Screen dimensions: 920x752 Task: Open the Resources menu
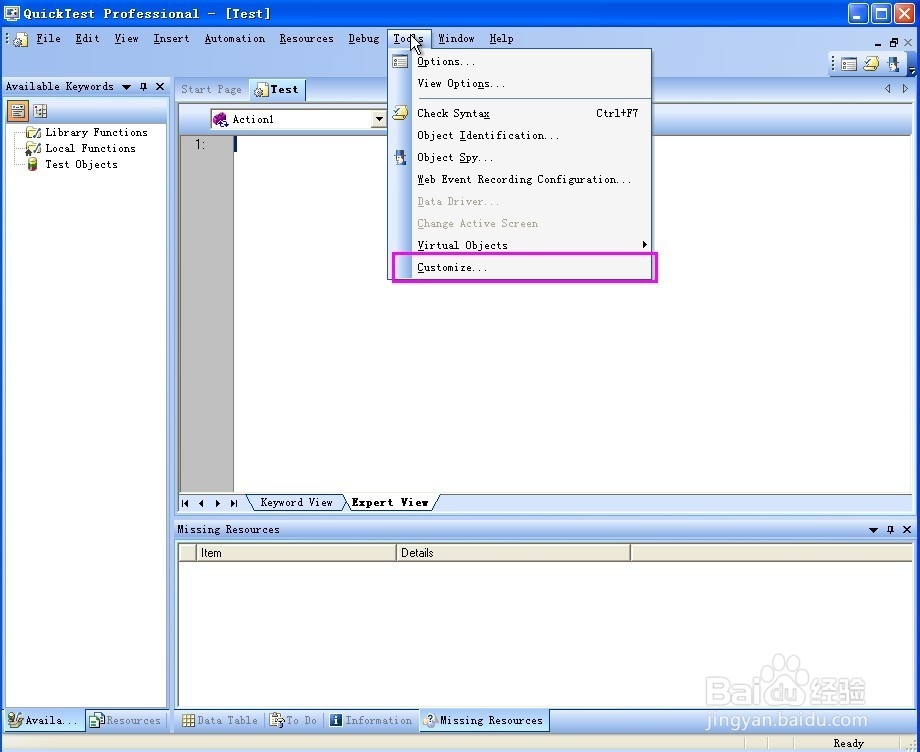coord(306,39)
